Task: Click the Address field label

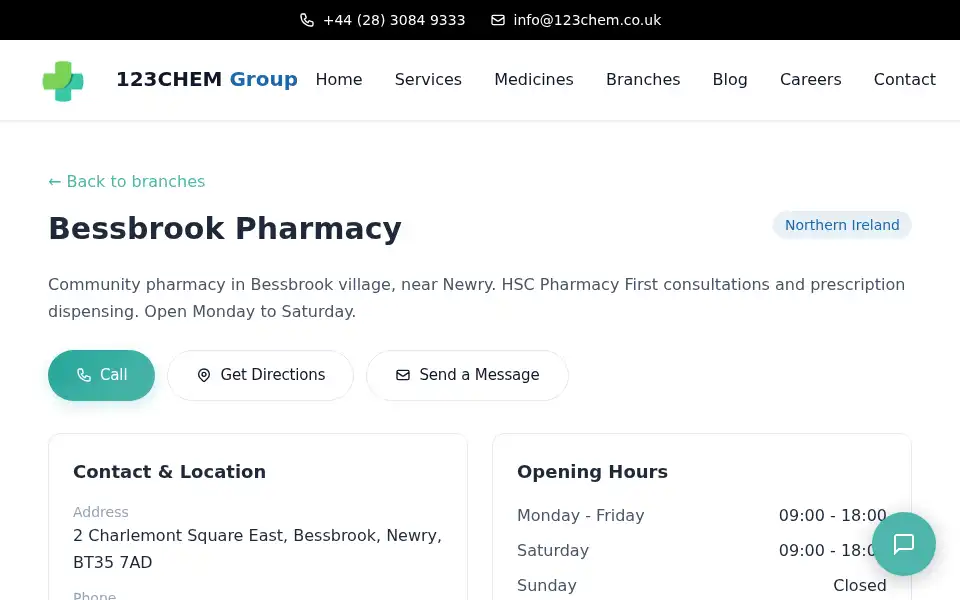Action: pyautogui.click(x=101, y=512)
